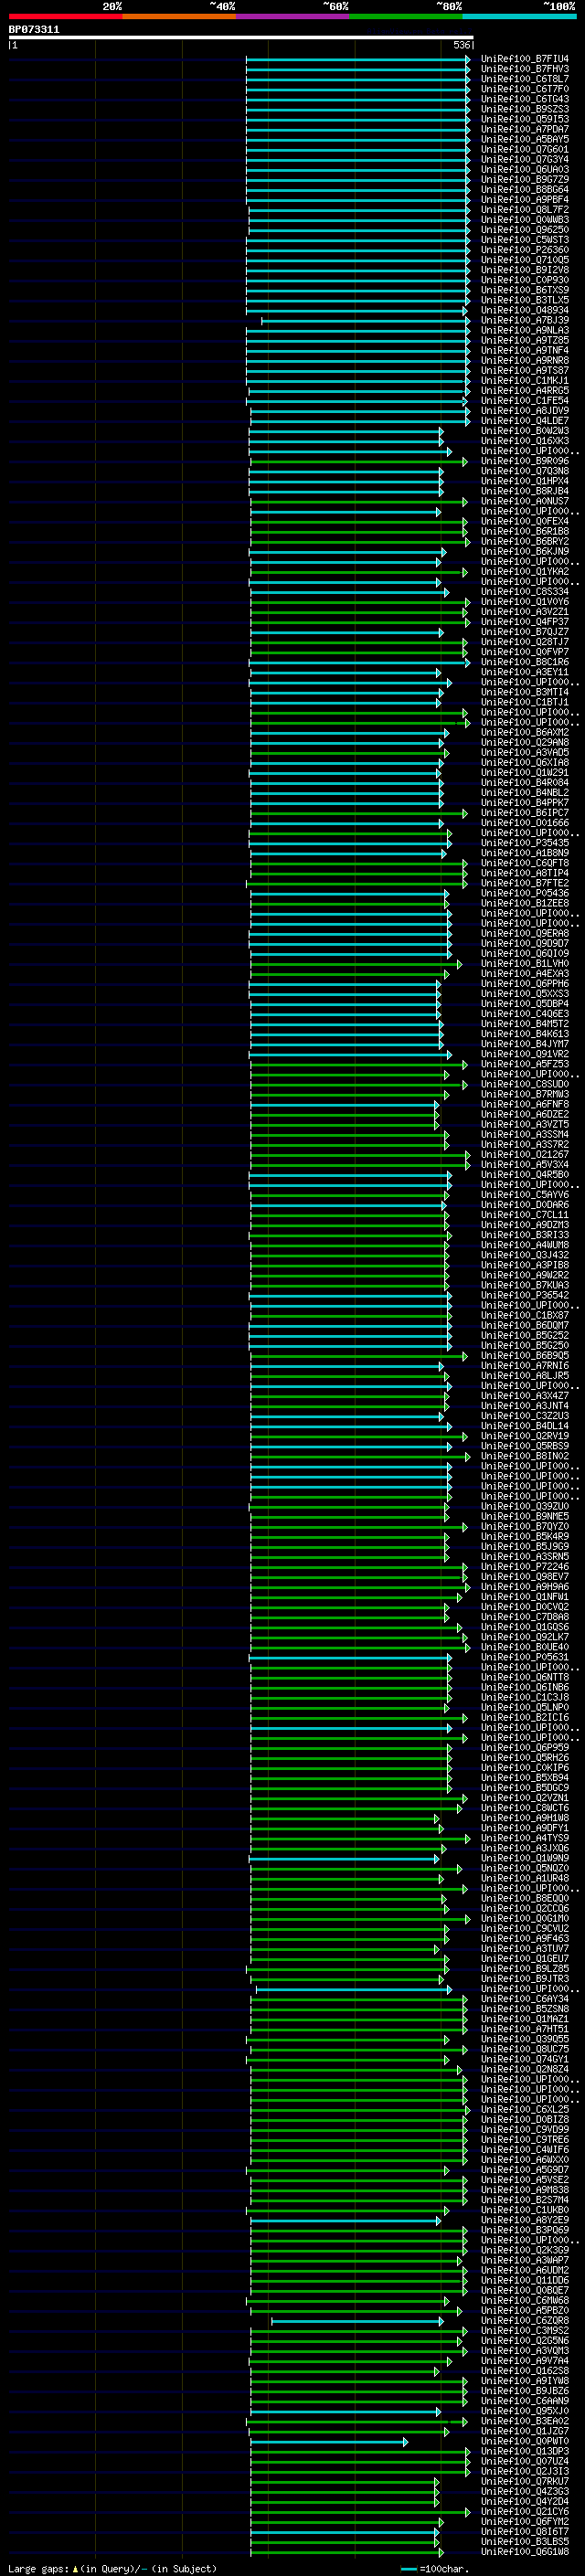The height and width of the screenshot is (2576, 585).
Task: Select hit UniRef100_O21267
Action: [524, 1155]
